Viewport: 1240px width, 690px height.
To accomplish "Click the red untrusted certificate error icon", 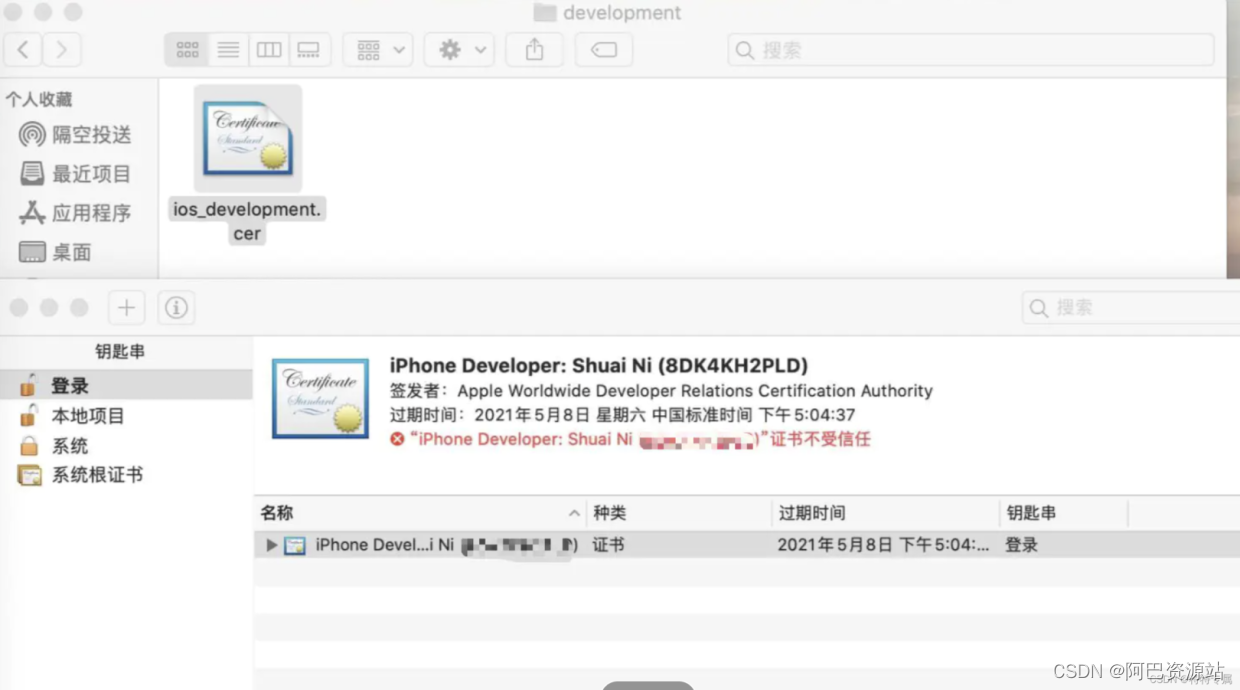I will click(397, 439).
